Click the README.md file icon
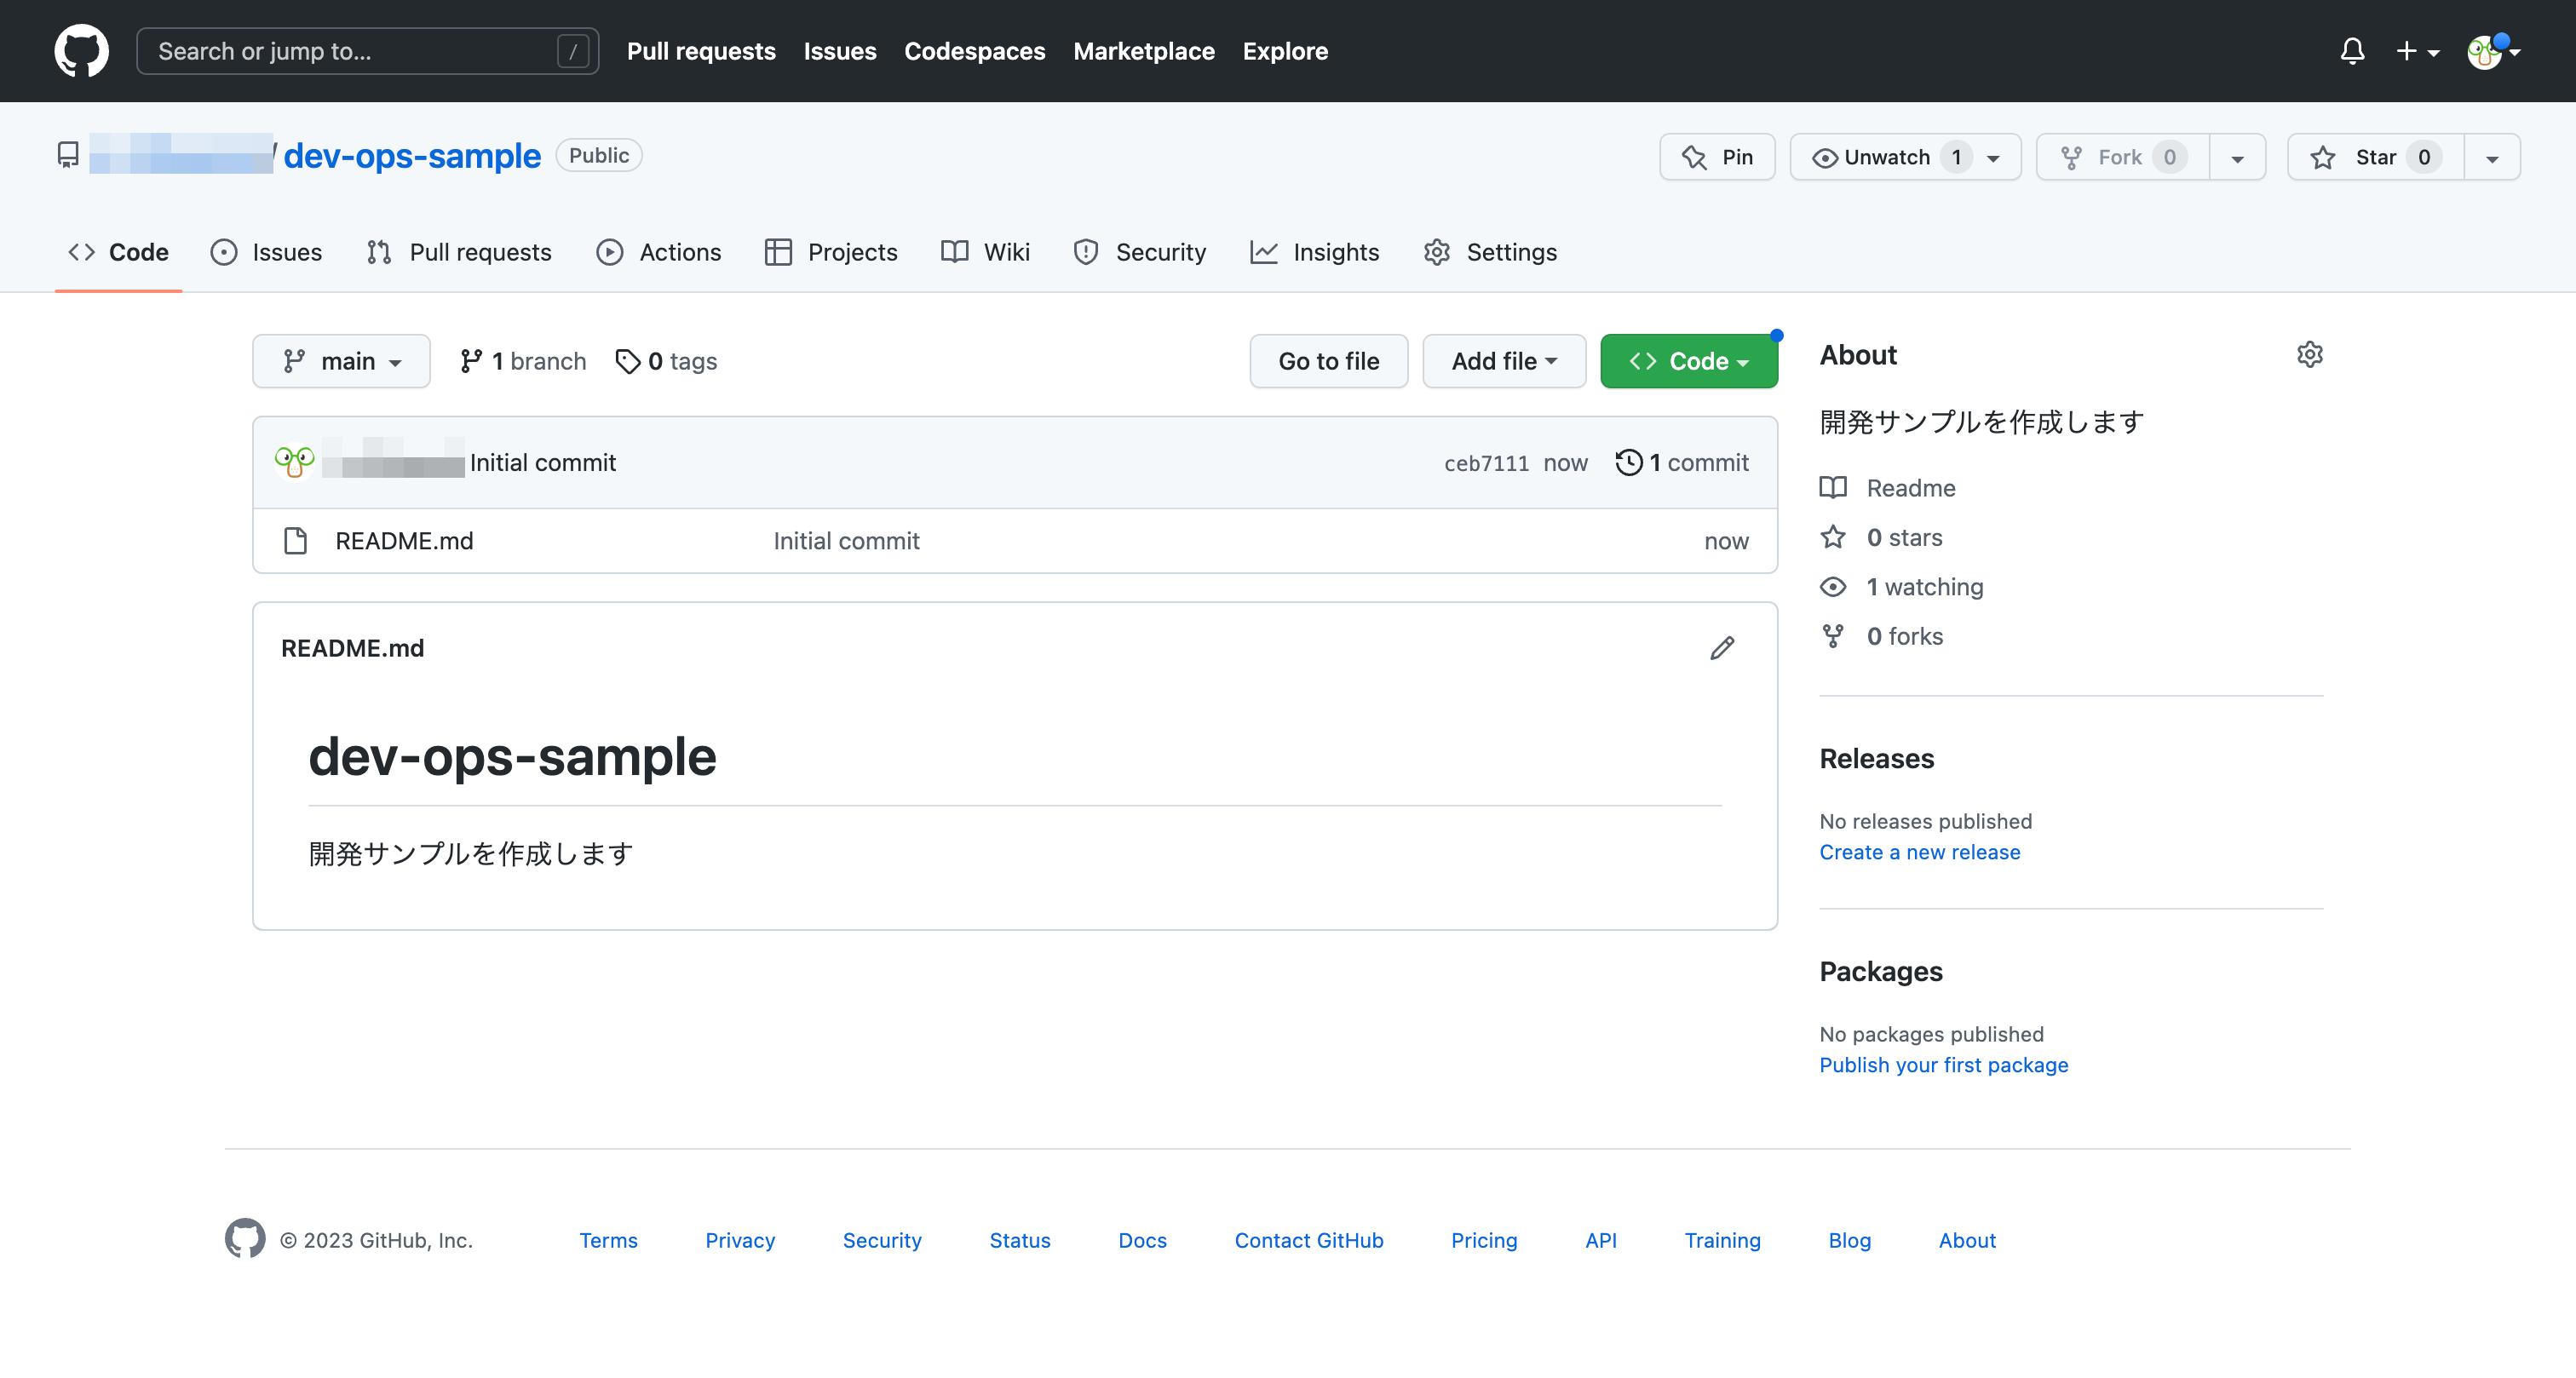 [x=295, y=541]
